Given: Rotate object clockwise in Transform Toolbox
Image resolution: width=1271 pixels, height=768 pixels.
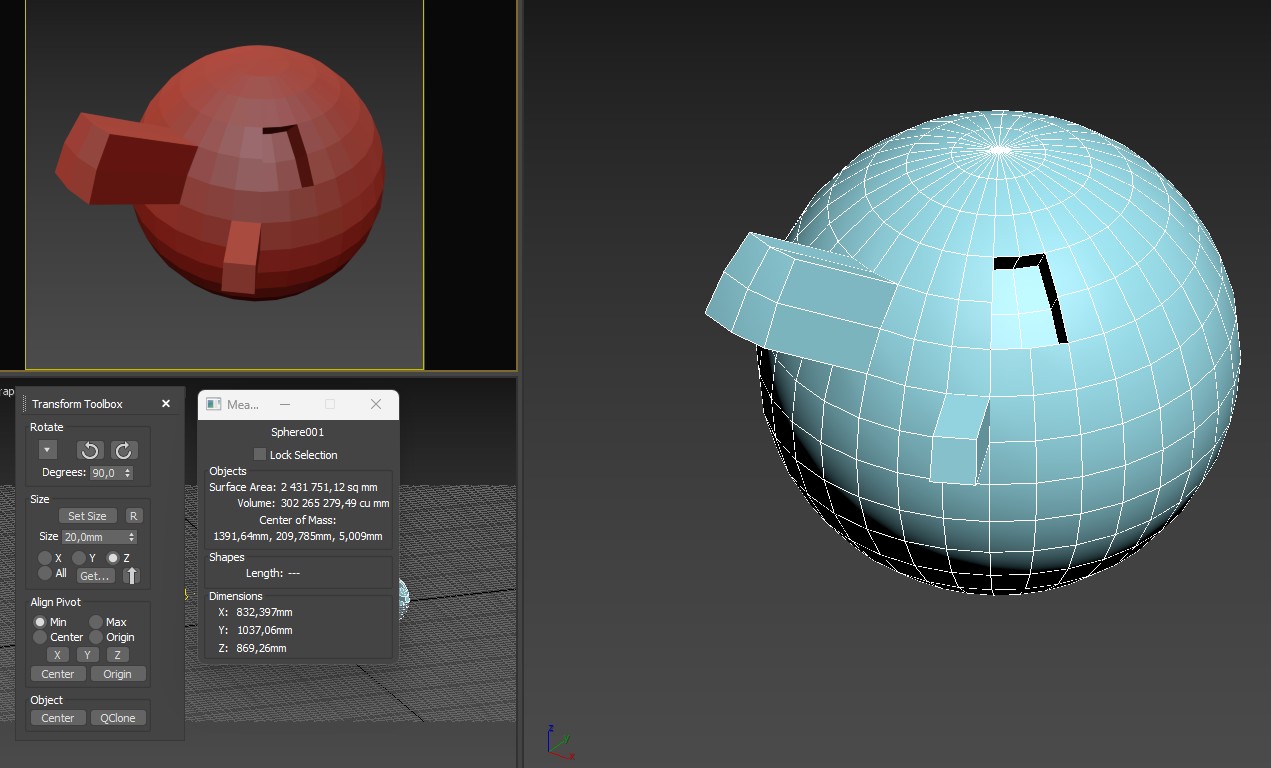Looking at the screenshot, I should pyautogui.click(x=124, y=450).
